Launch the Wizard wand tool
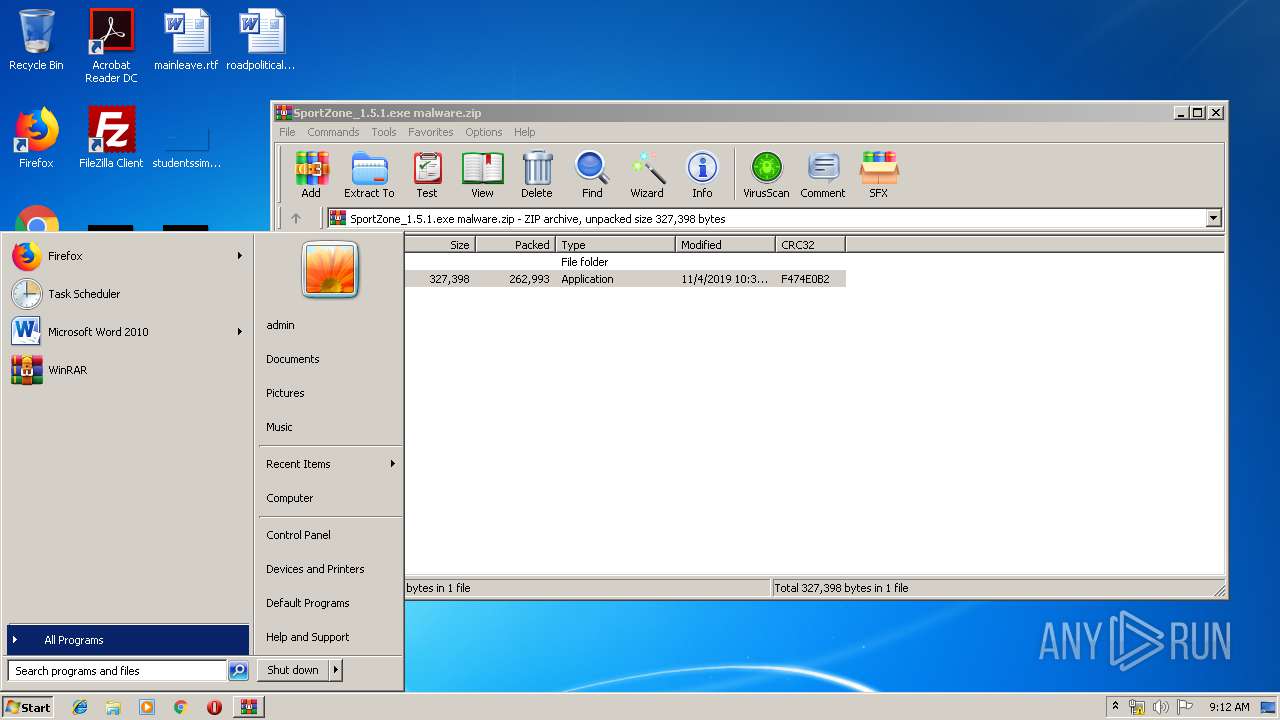Viewport: 1280px width, 720px height. pos(647,175)
